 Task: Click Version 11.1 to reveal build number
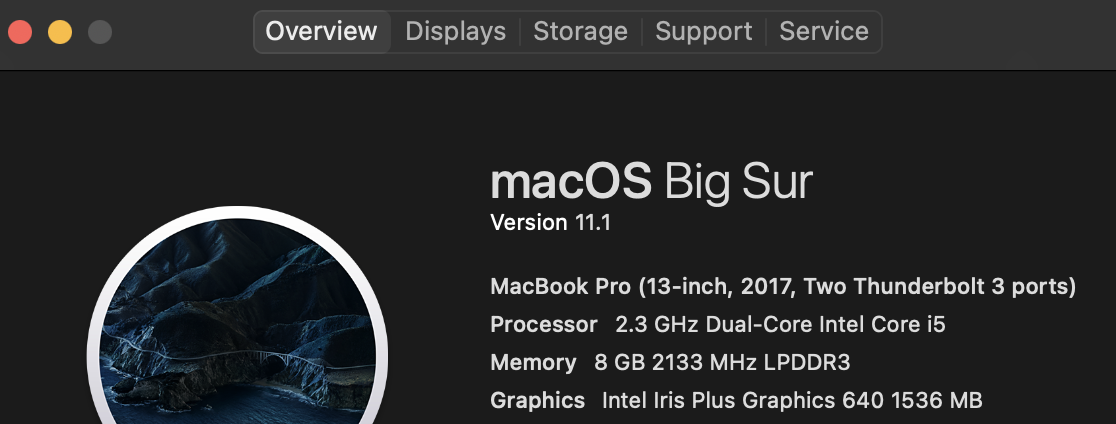point(550,223)
